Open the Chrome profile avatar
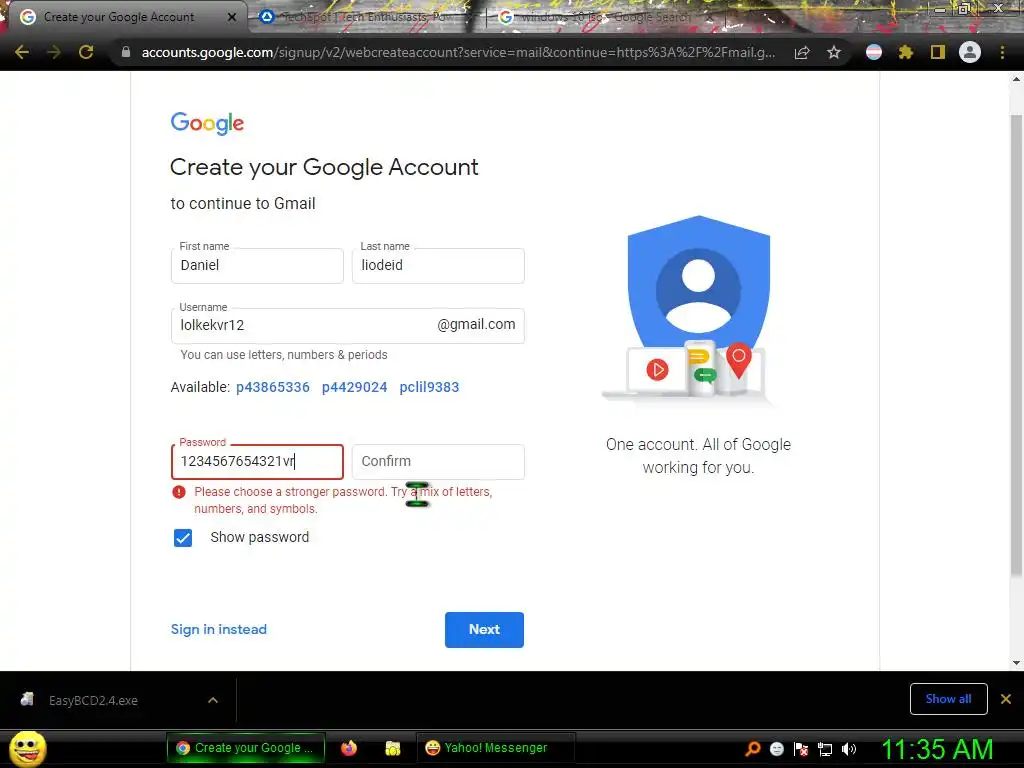This screenshot has height=768, width=1024. (x=970, y=52)
